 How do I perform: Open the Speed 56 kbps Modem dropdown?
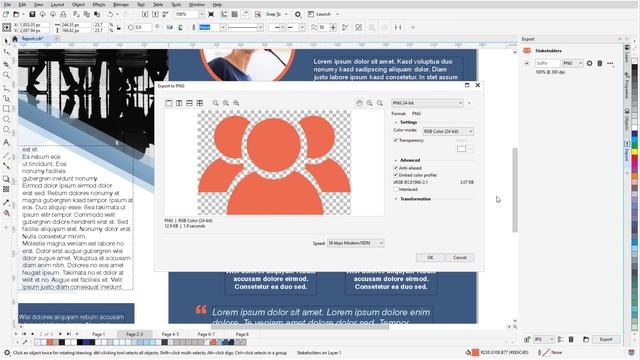[355, 243]
